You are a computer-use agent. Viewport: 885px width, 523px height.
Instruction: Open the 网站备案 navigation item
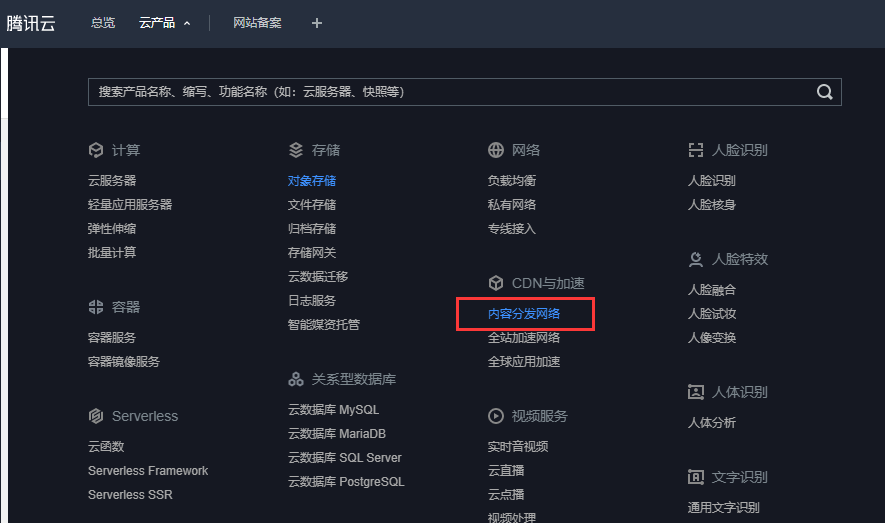click(257, 23)
